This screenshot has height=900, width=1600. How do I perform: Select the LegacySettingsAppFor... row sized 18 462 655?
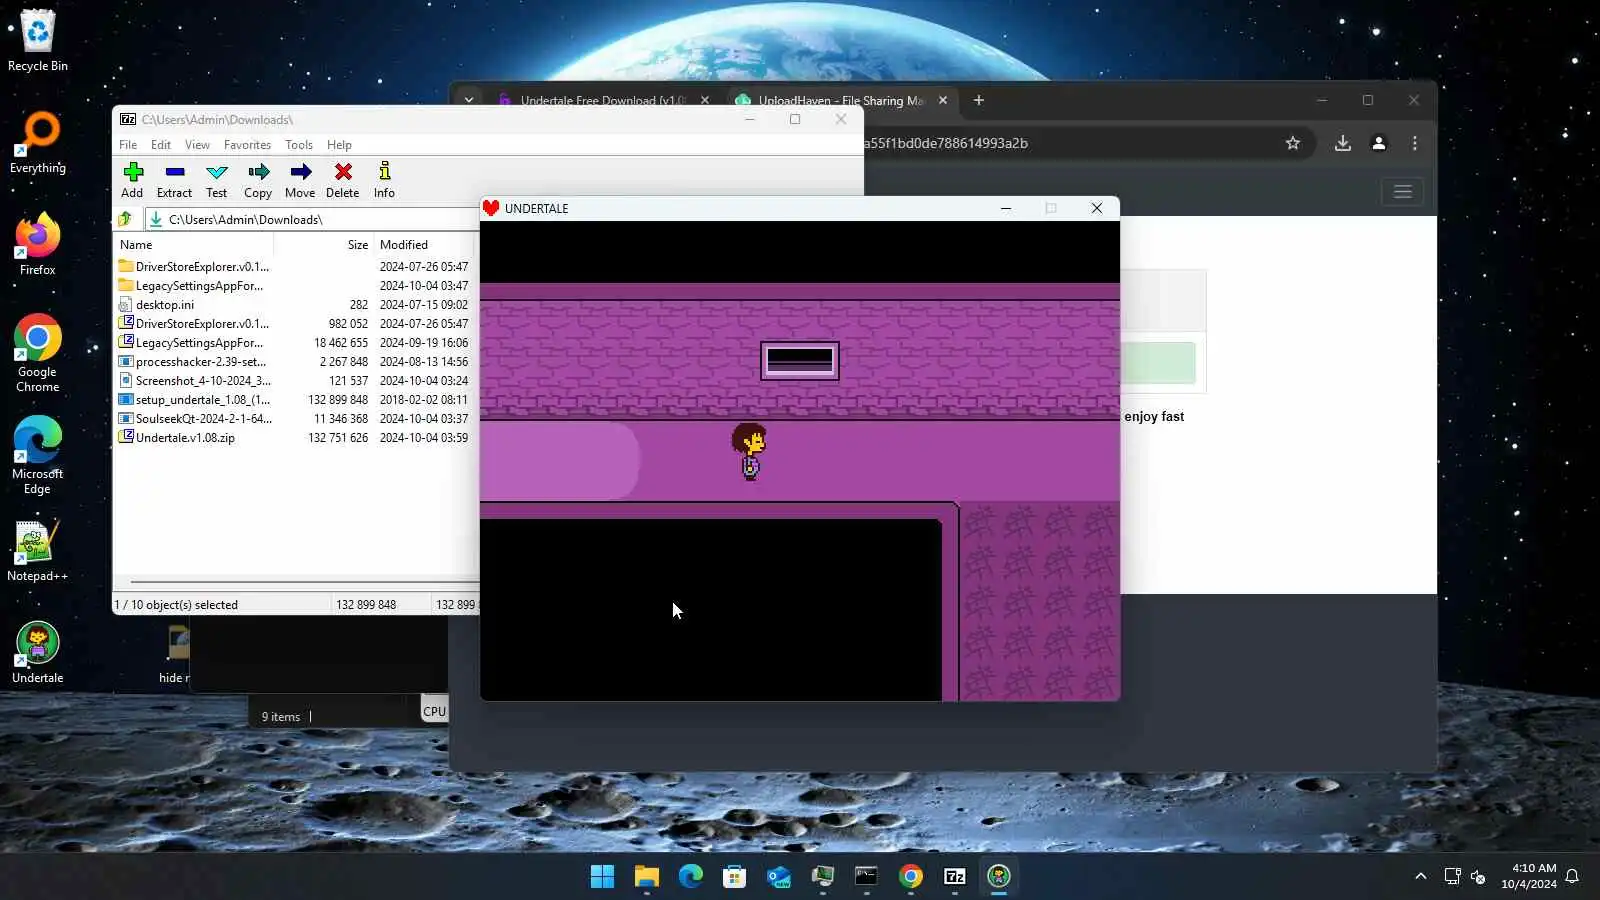pos(294,343)
